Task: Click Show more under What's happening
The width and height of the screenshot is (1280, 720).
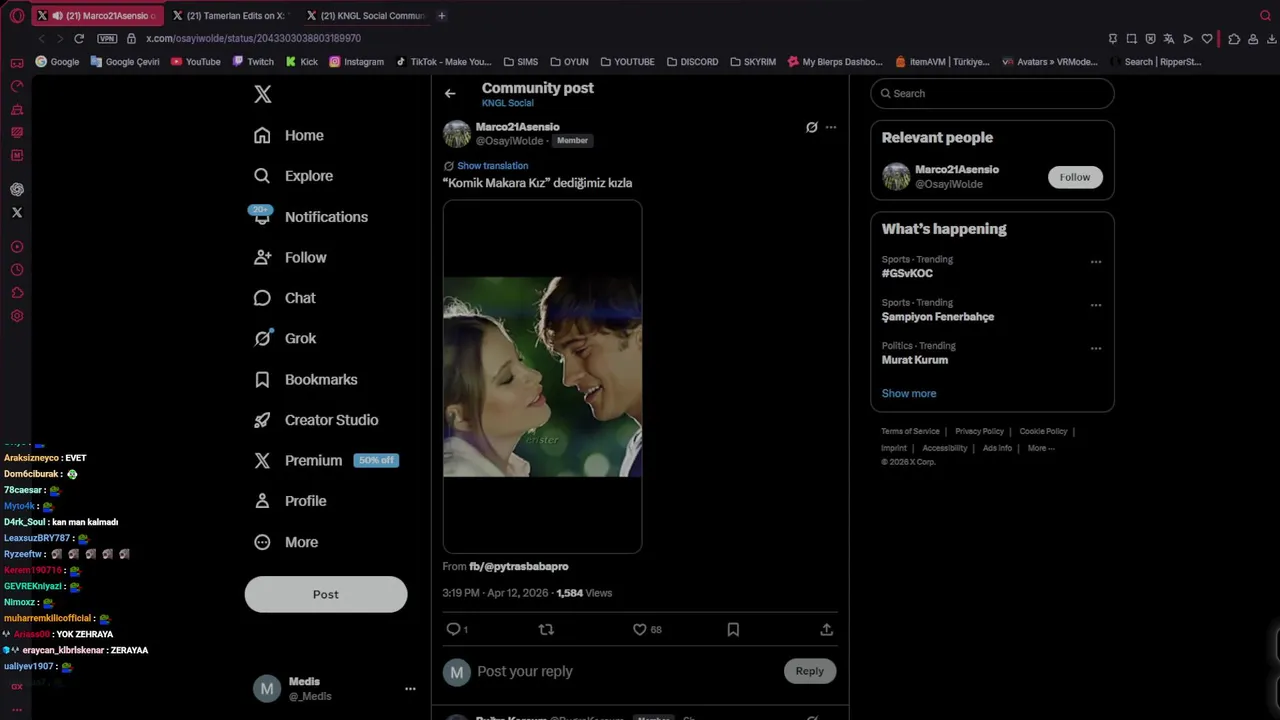Action: 909,393
